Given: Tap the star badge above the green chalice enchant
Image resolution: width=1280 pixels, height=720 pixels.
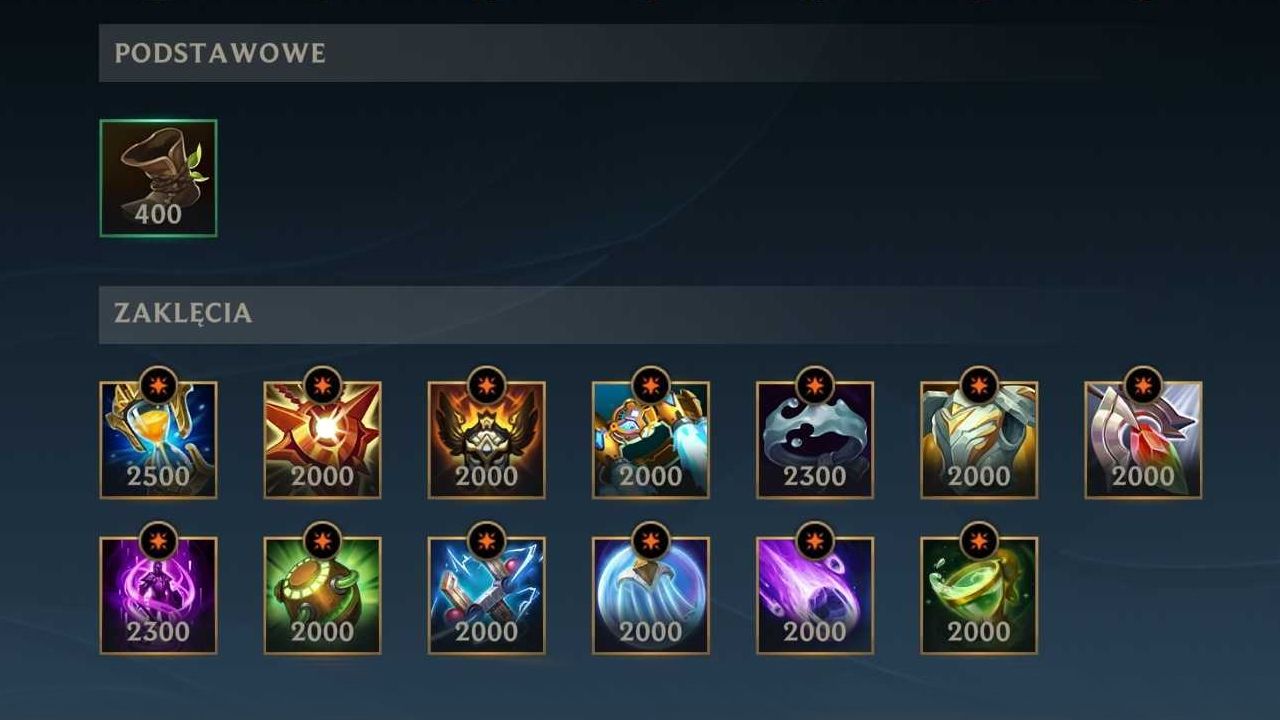Looking at the screenshot, I should [978, 541].
